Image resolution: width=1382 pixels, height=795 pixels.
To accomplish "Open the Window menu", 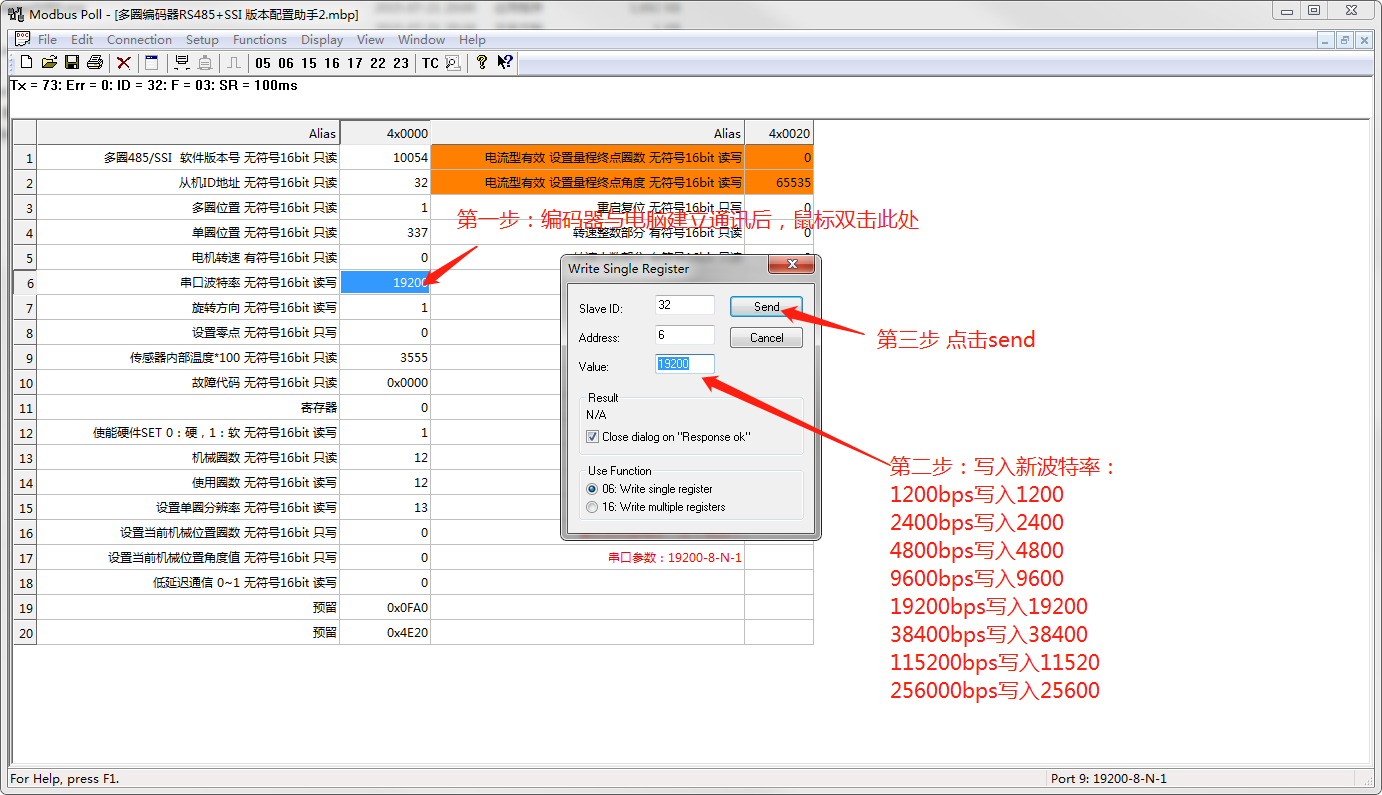I will [x=421, y=40].
